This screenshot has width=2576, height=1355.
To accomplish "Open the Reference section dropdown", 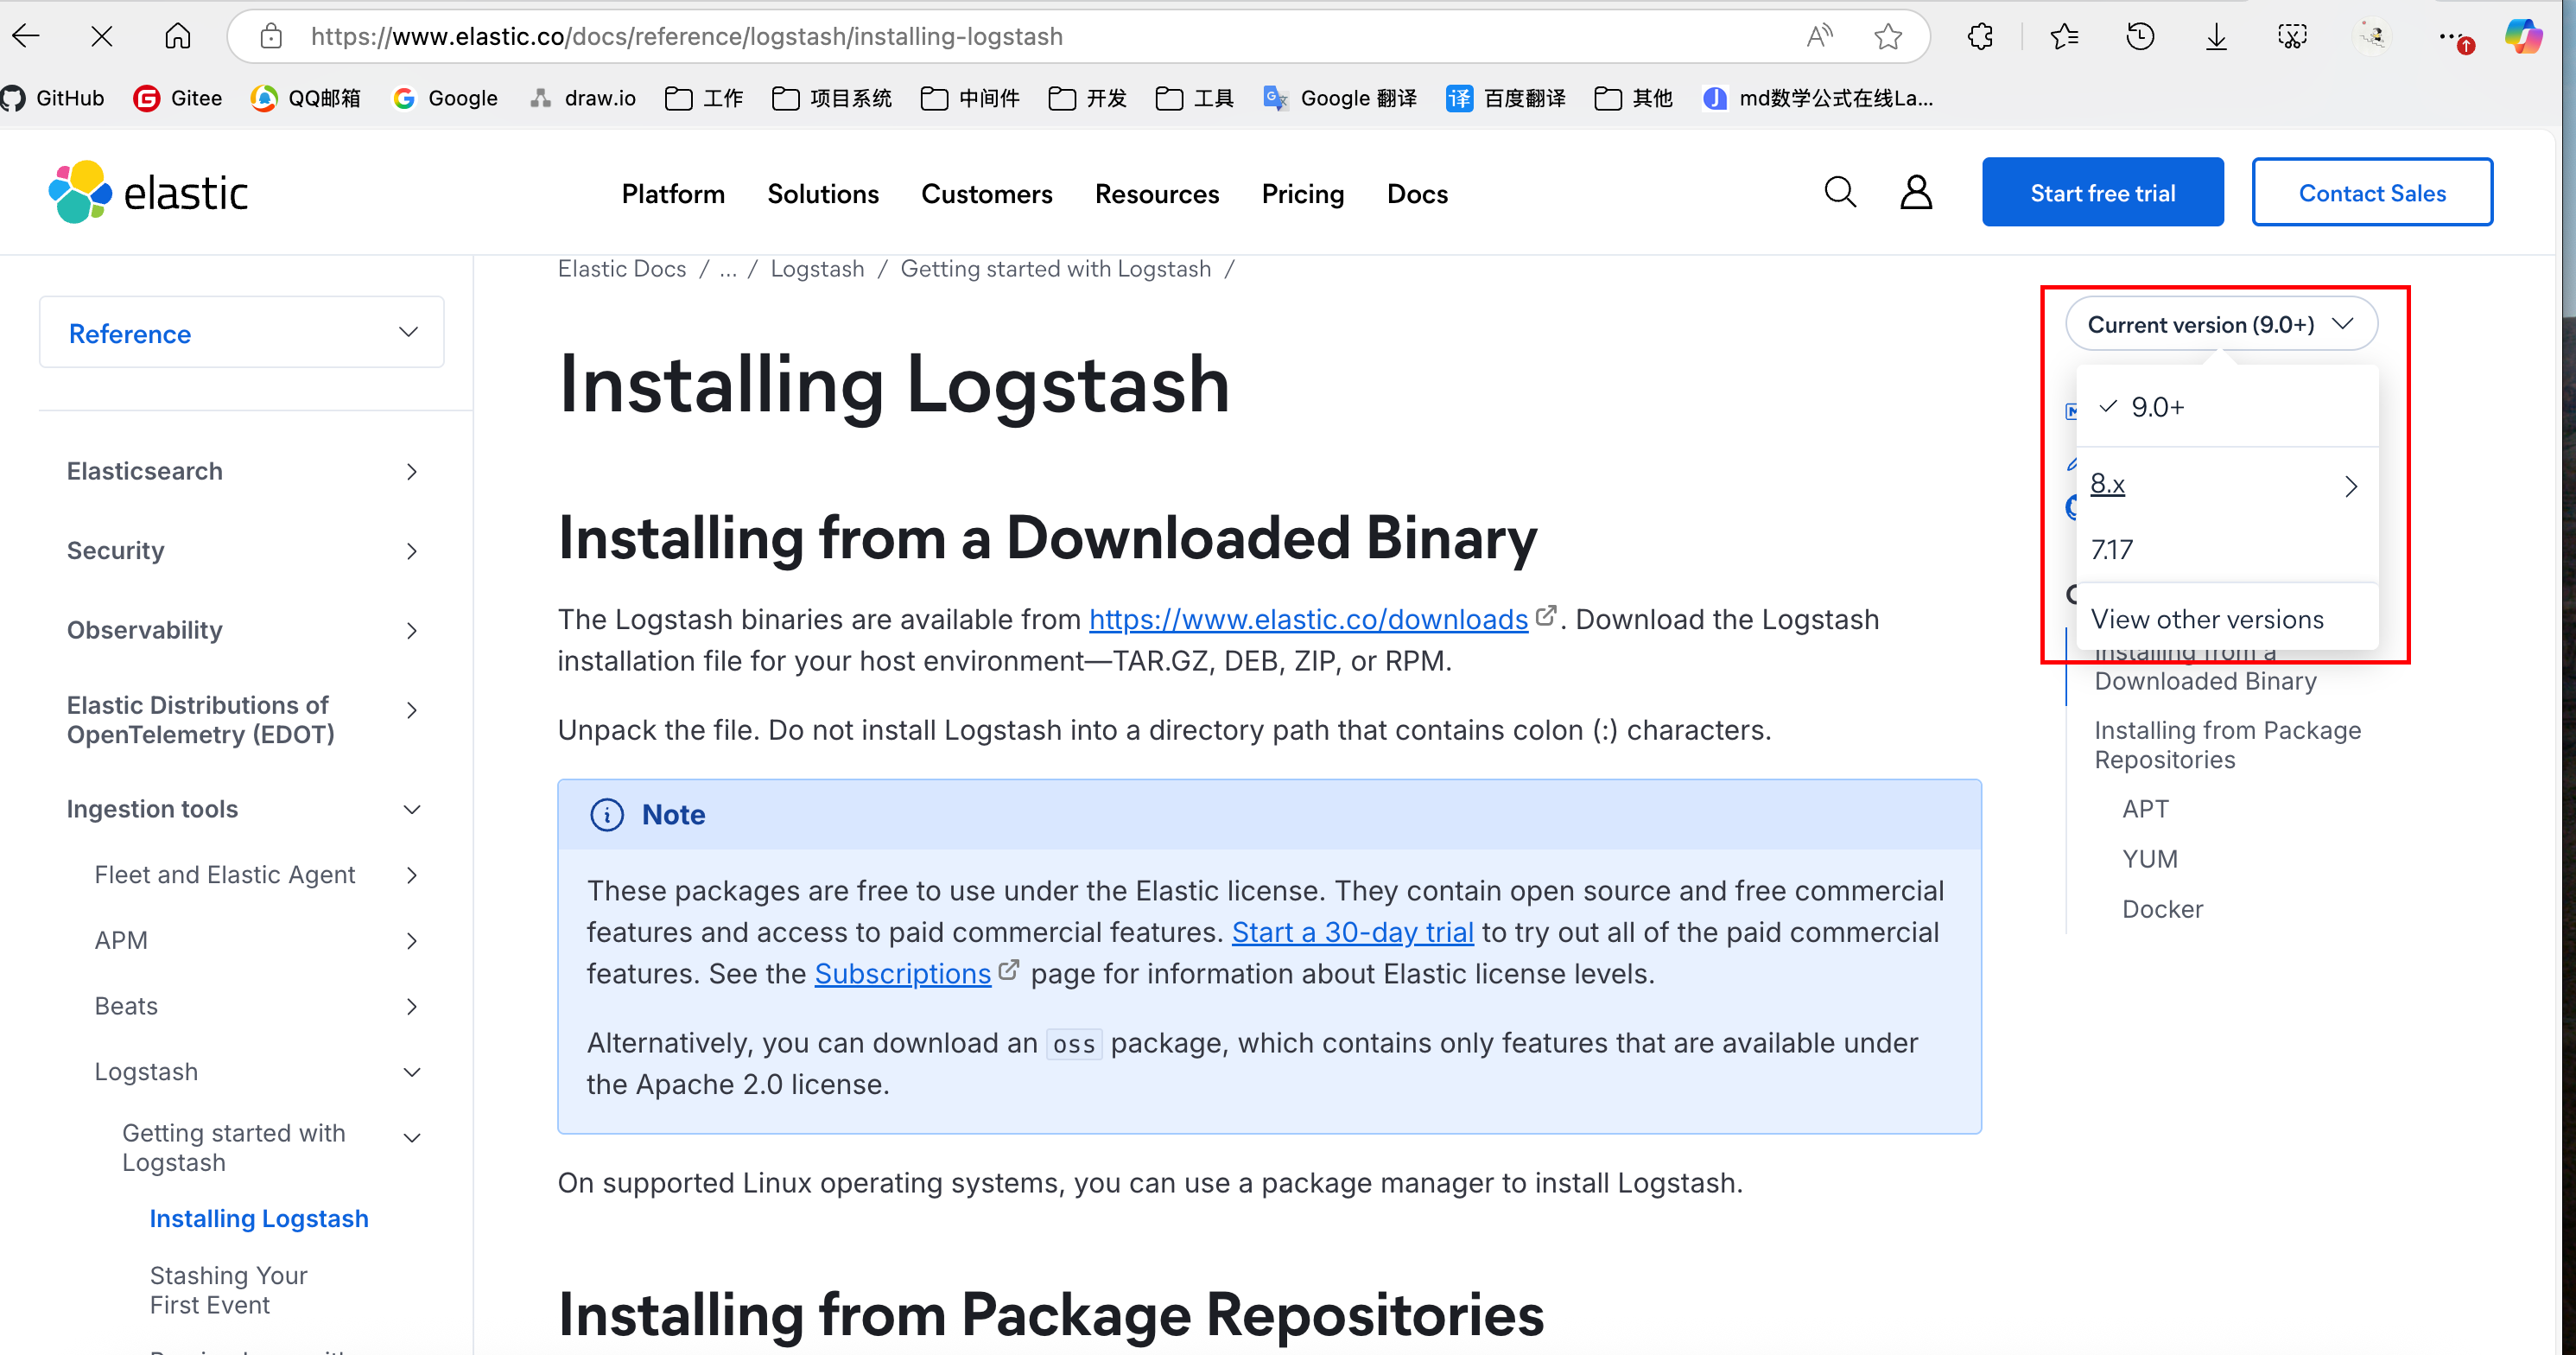I will point(241,332).
